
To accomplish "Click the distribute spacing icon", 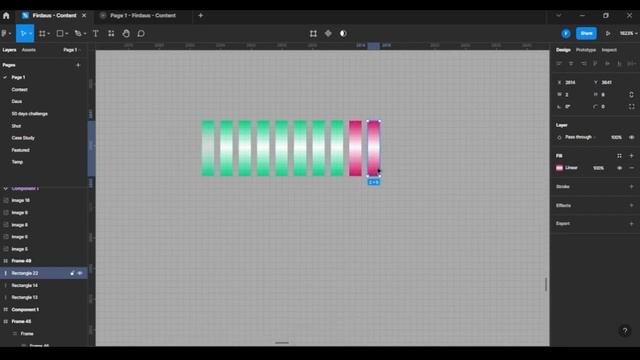I will coord(631,64).
